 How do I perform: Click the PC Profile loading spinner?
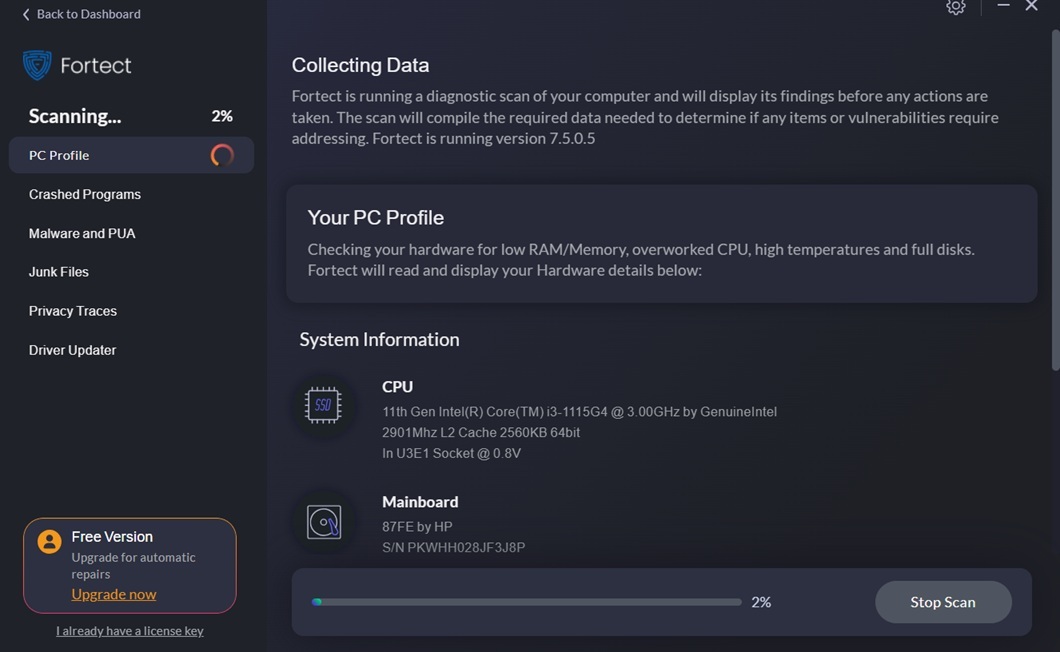222,155
